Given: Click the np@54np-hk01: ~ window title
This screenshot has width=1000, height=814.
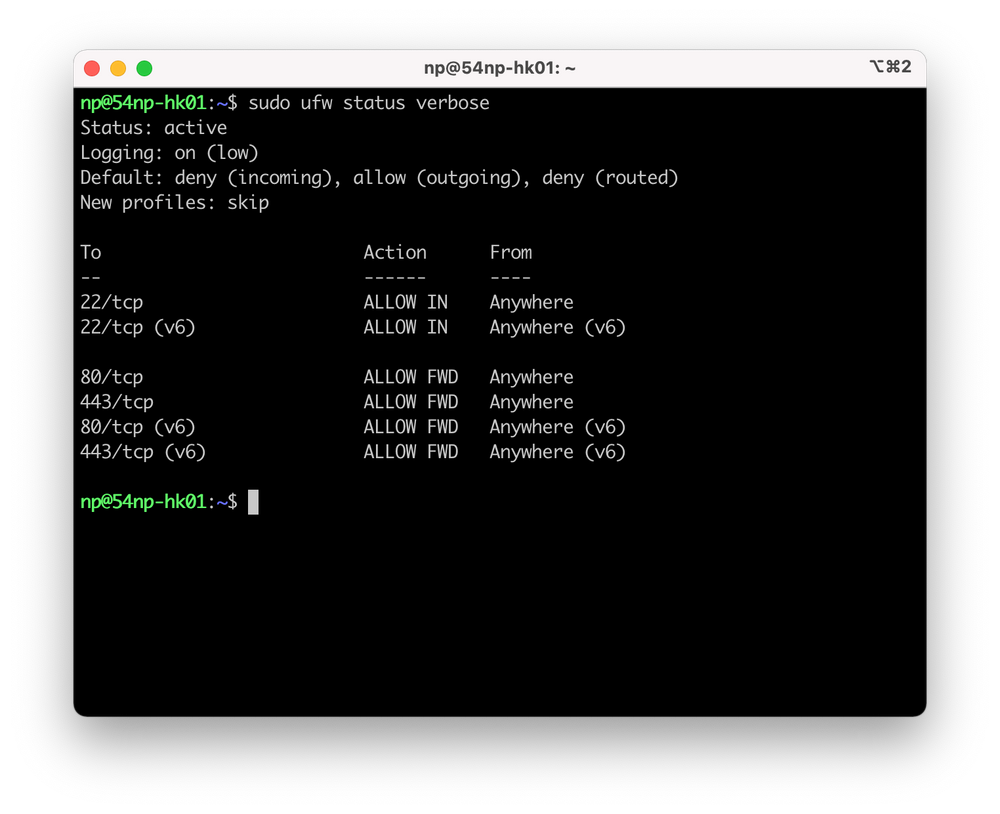Looking at the screenshot, I should [499, 67].
